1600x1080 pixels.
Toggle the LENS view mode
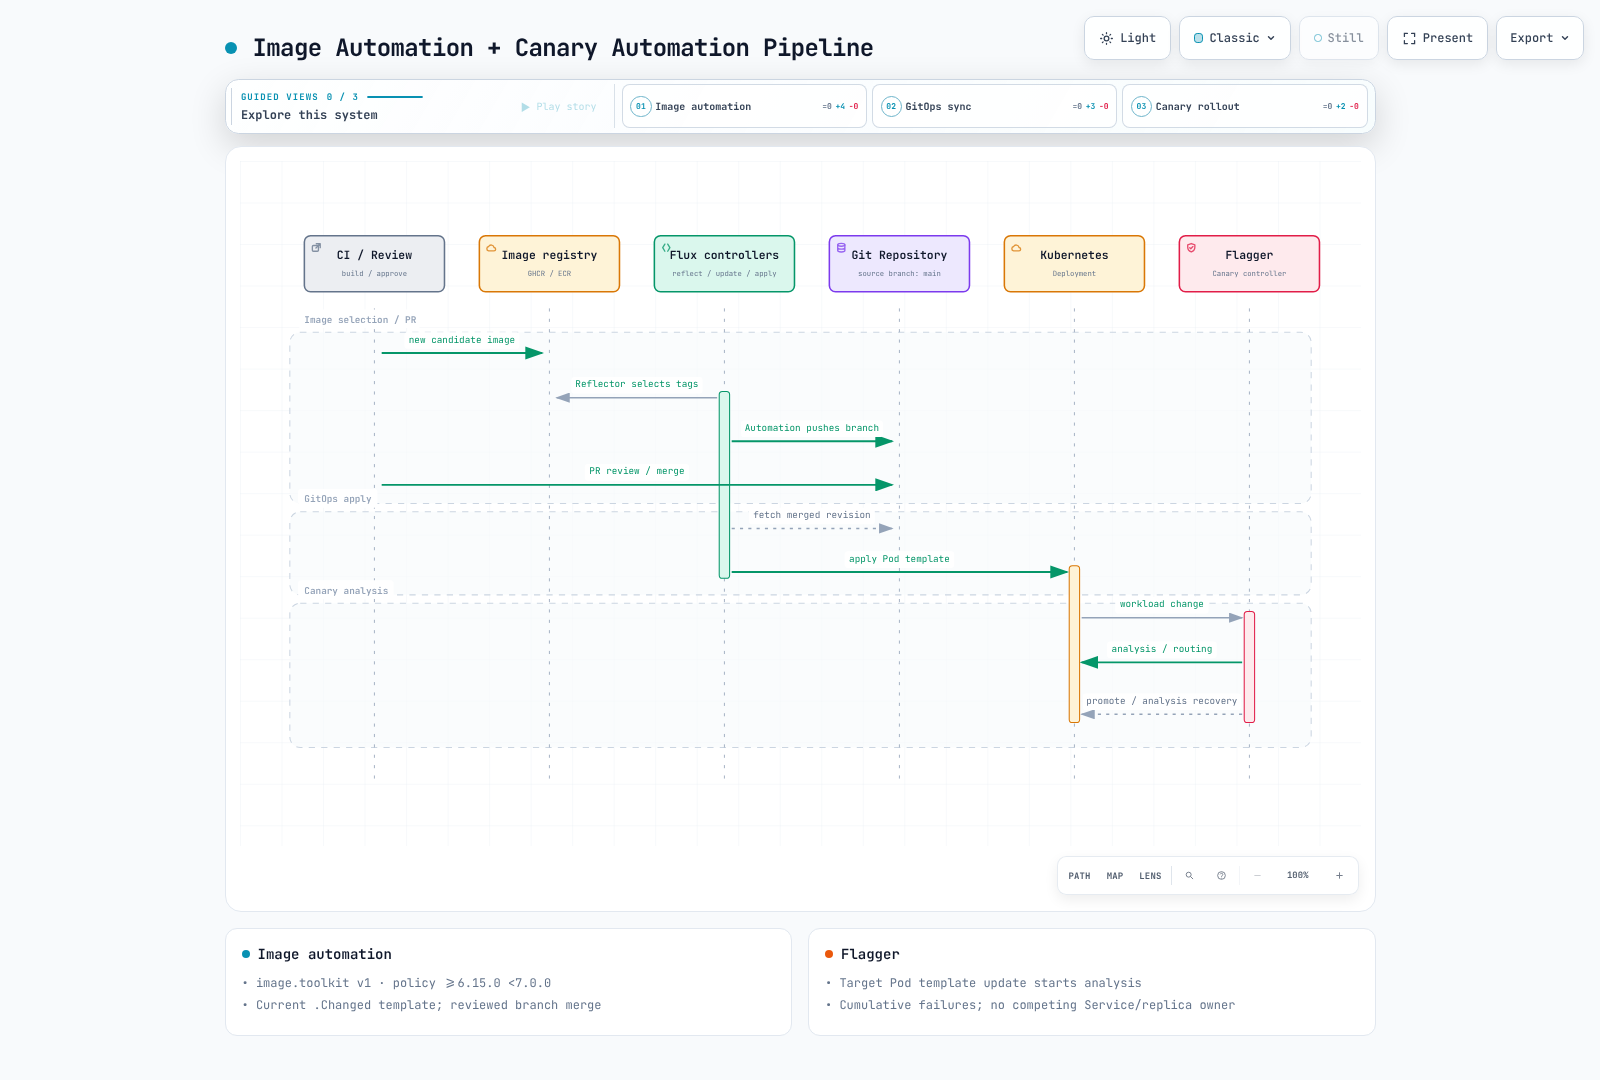1150,876
